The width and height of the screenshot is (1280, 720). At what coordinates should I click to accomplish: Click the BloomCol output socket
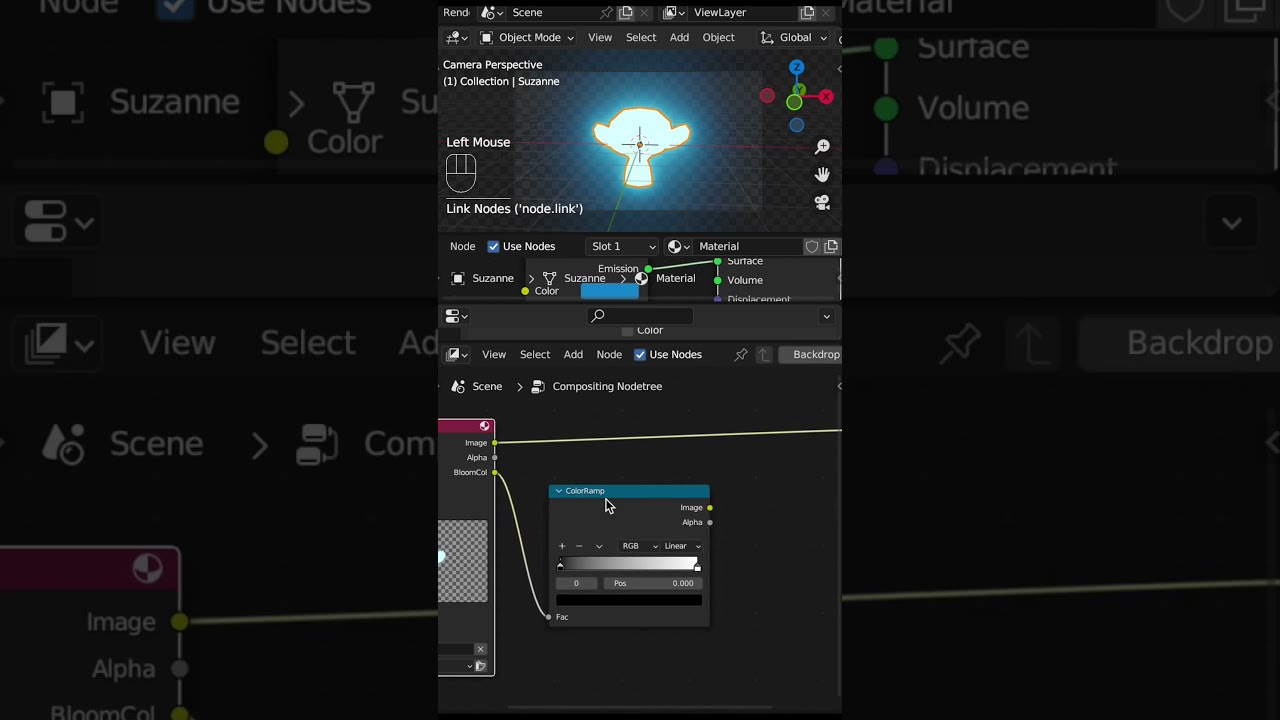coord(495,473)
